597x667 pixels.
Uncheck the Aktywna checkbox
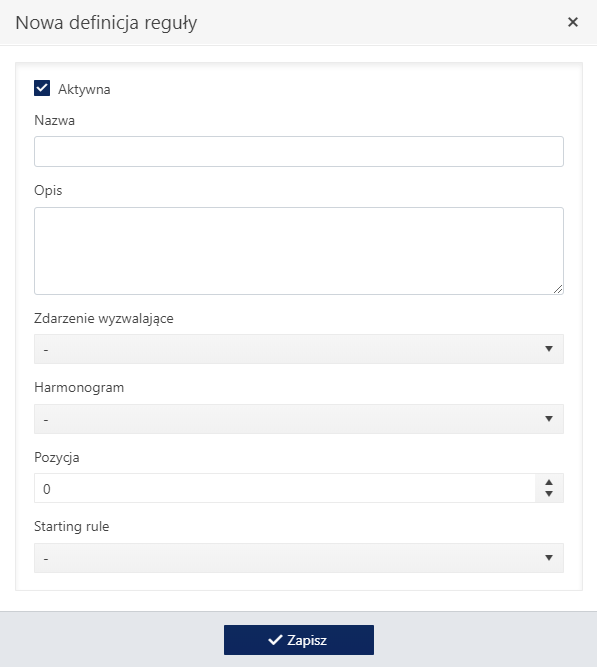(42, 88)
